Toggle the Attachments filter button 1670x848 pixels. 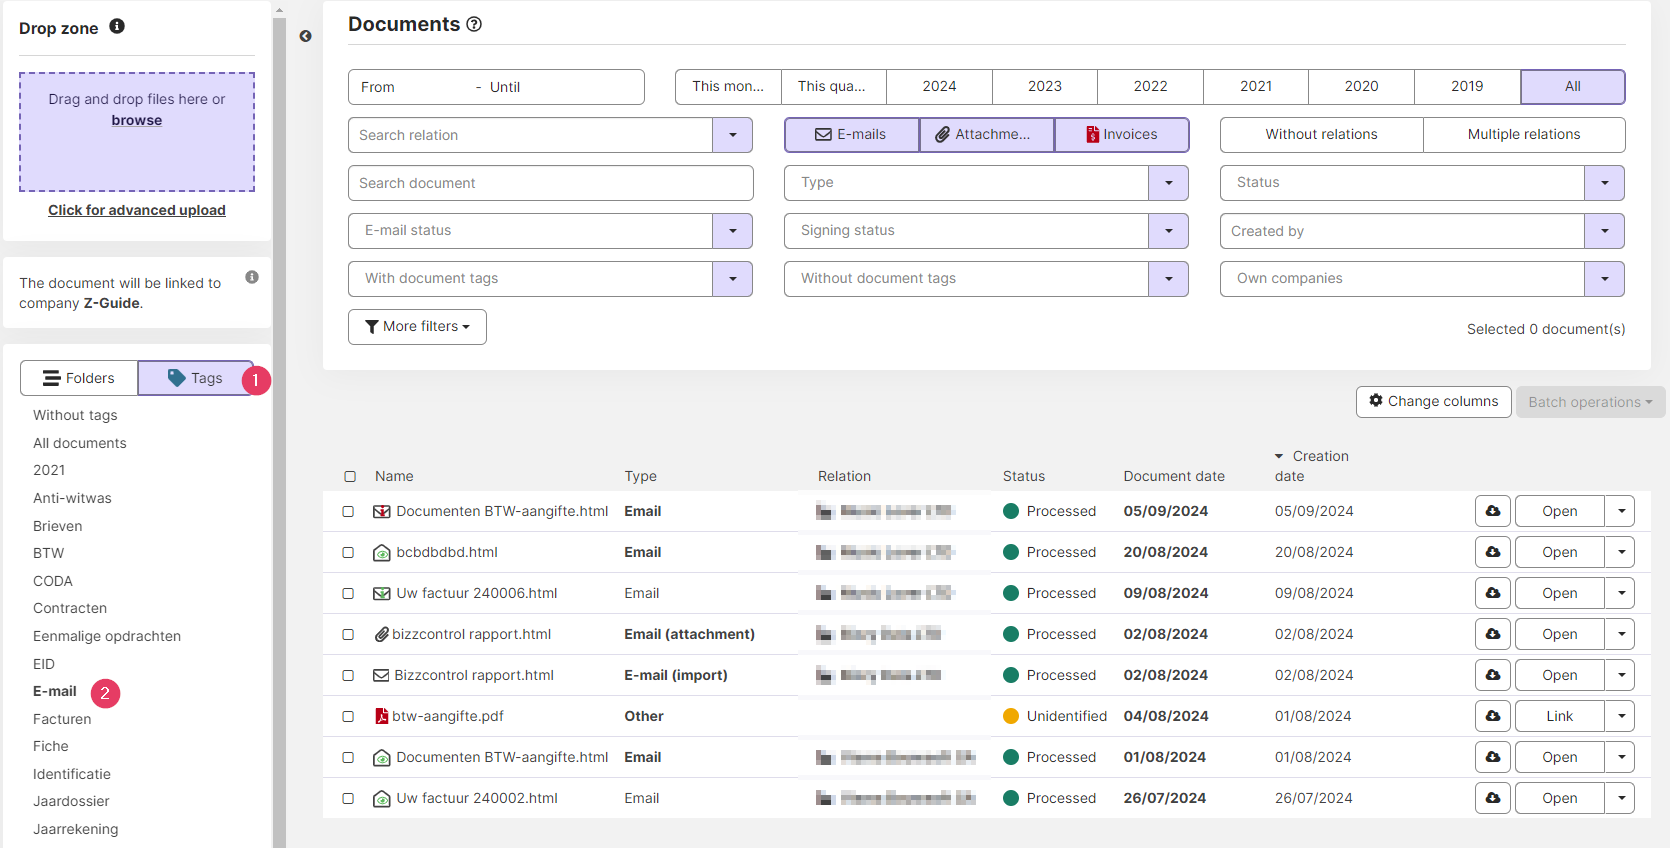[x=986, y=135]
